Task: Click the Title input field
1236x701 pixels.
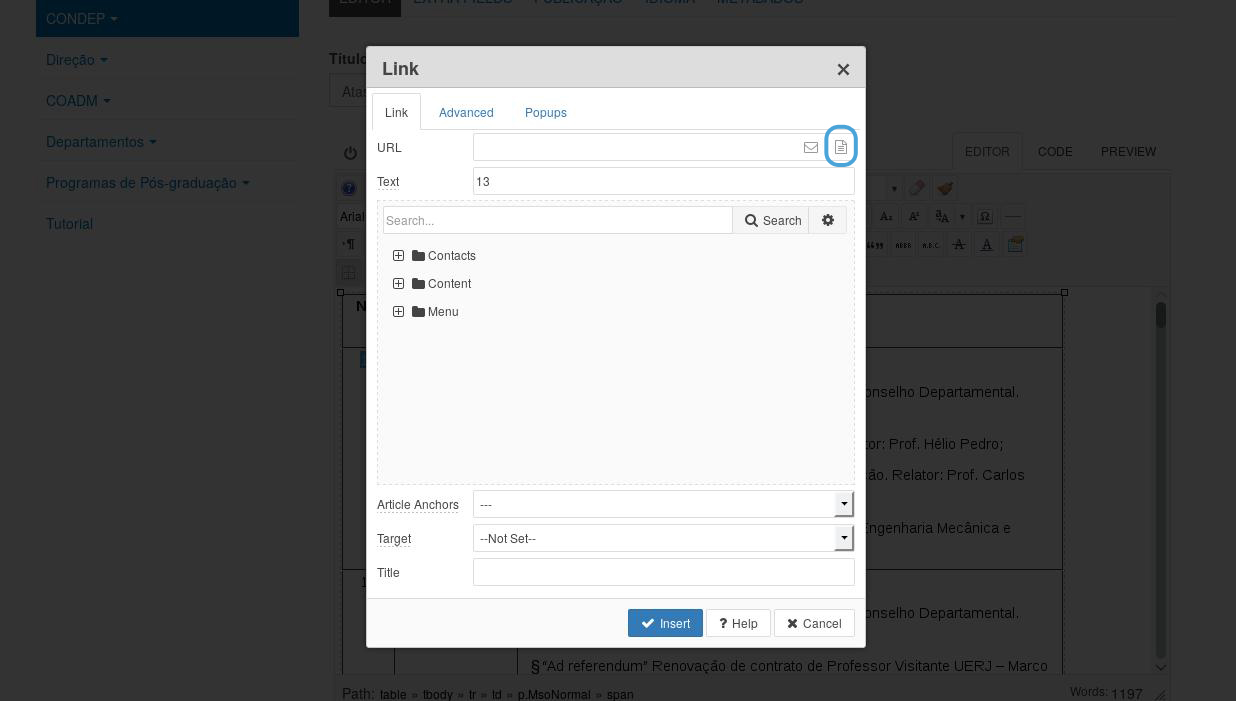Action: pos(664,572)
